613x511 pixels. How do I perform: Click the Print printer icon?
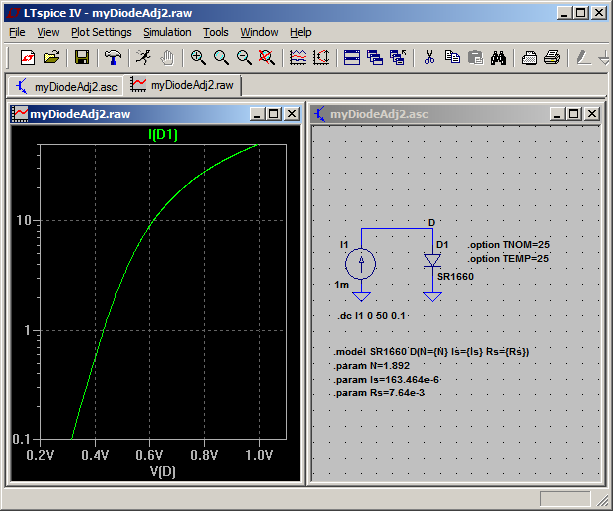coord(552,57)
